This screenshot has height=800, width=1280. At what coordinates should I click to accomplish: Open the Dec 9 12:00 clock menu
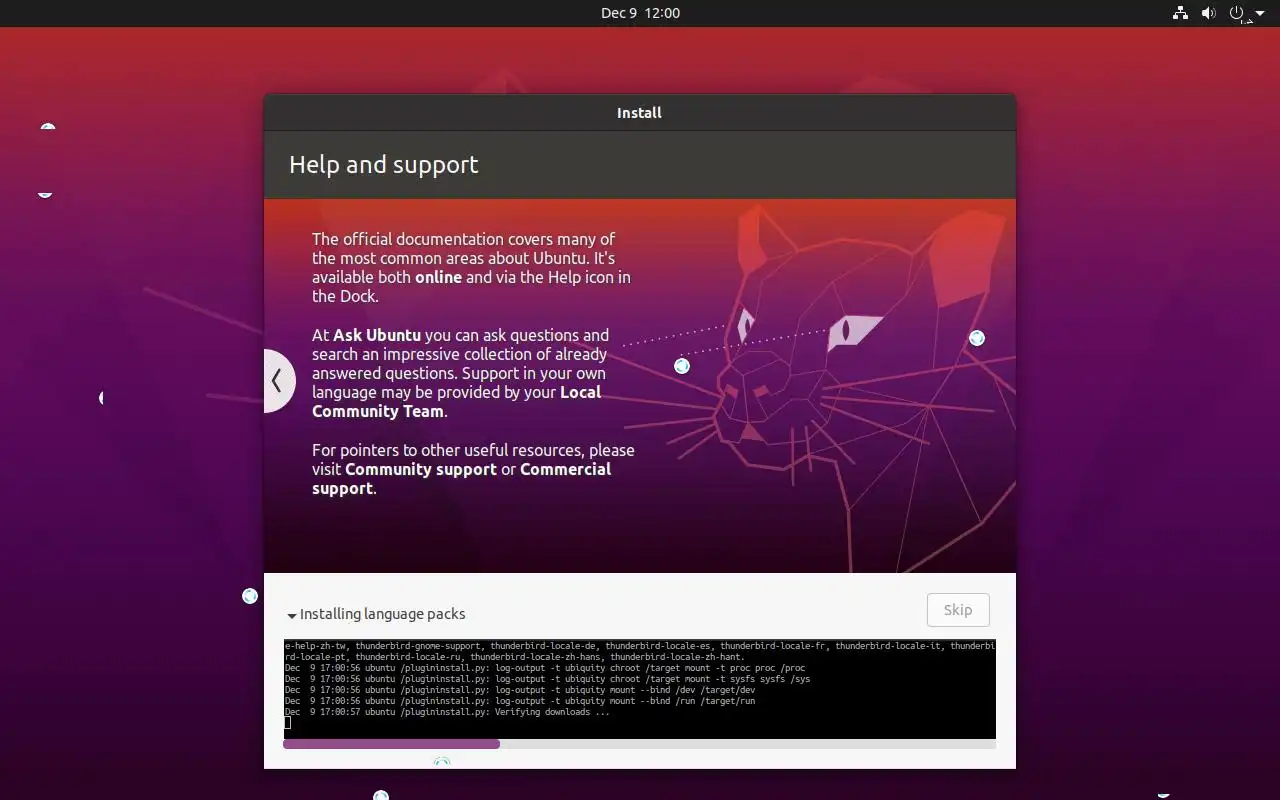coord(640,13)
